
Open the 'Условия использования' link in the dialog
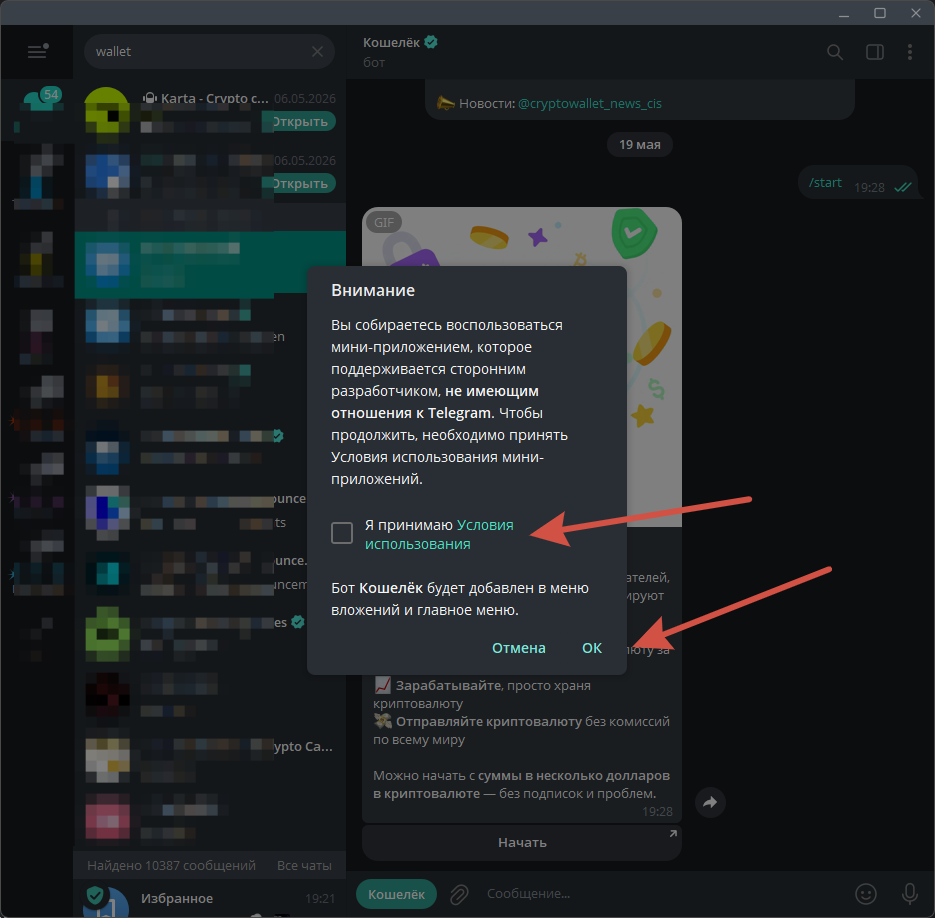click(439, 534)
